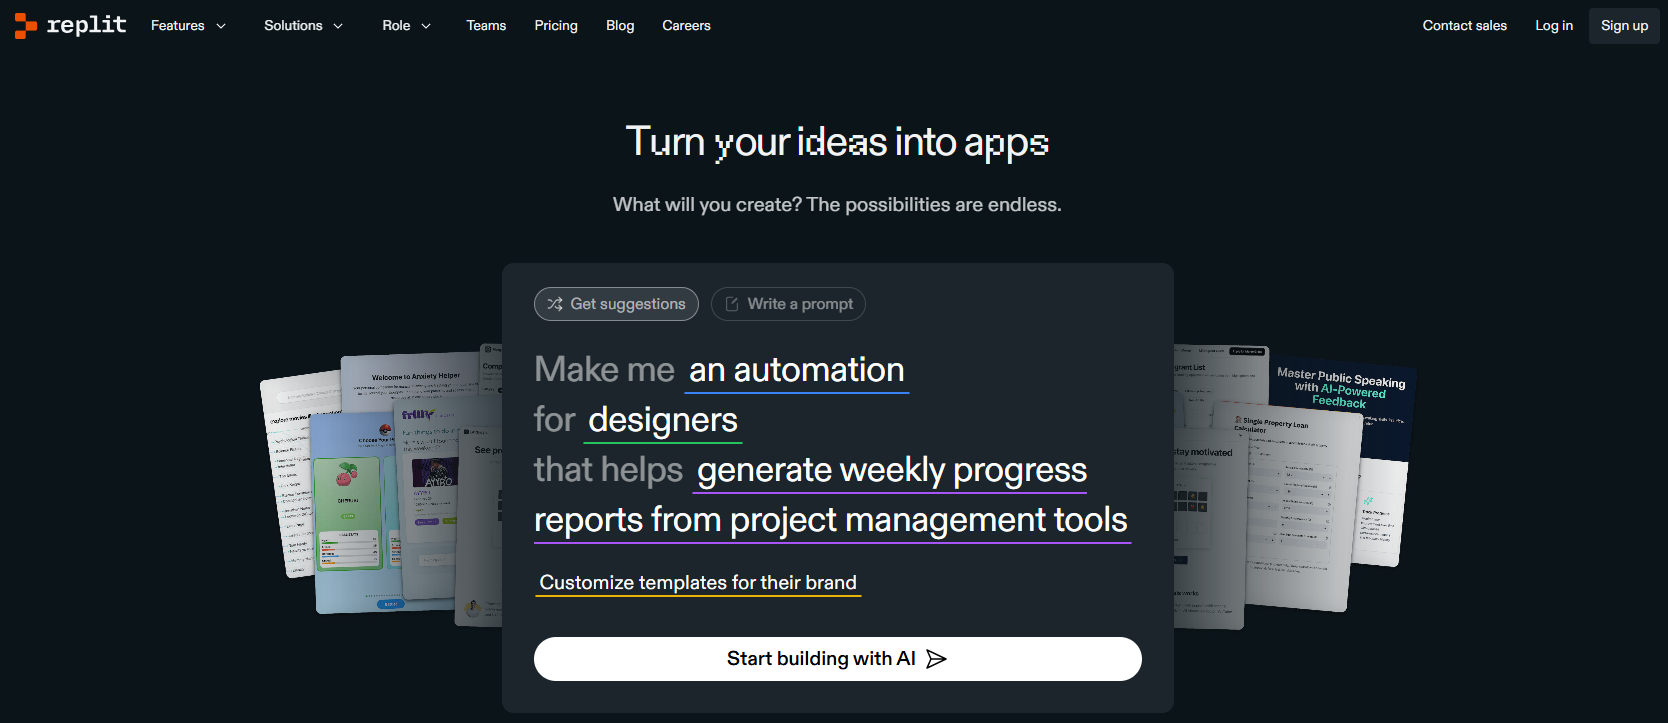Click the paper plane send icon
This screenshot has width=1668, height=723.
[x=936, y=659]
